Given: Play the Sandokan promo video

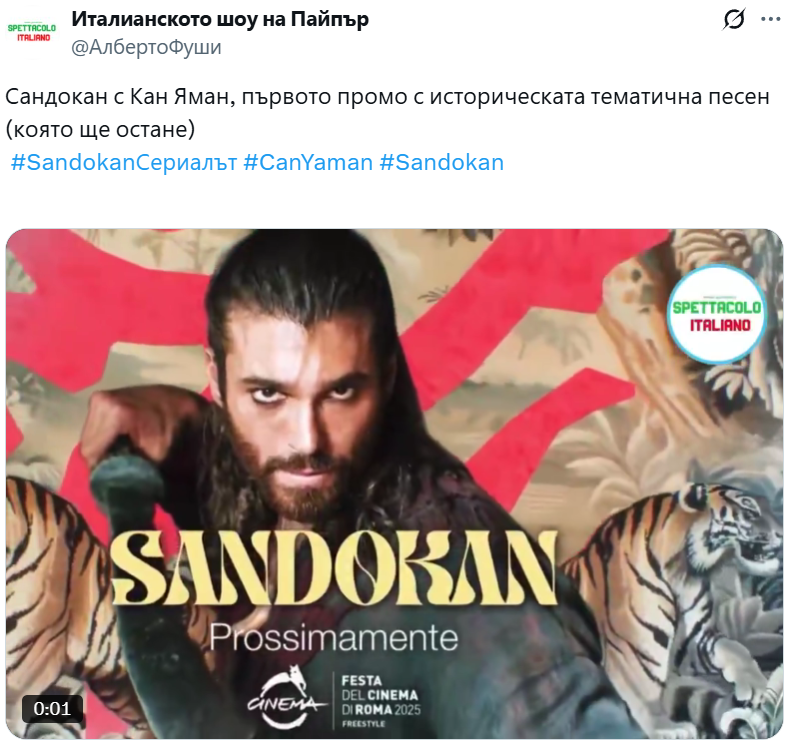Looking at the screenshot, I should click(x=394, y=484).
